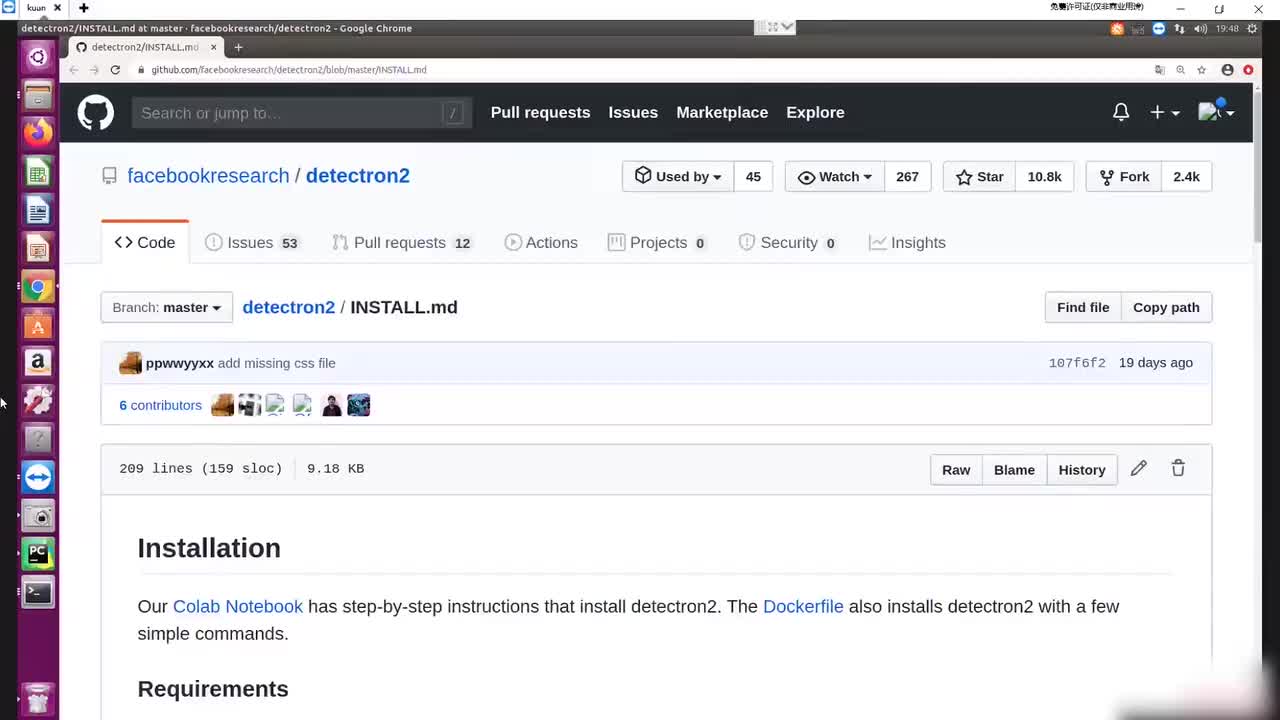Image resolution: width=1280 pixels, height=720 pixels.
Task: Delete file using trash icon
Action: [x=1178, y=469]
